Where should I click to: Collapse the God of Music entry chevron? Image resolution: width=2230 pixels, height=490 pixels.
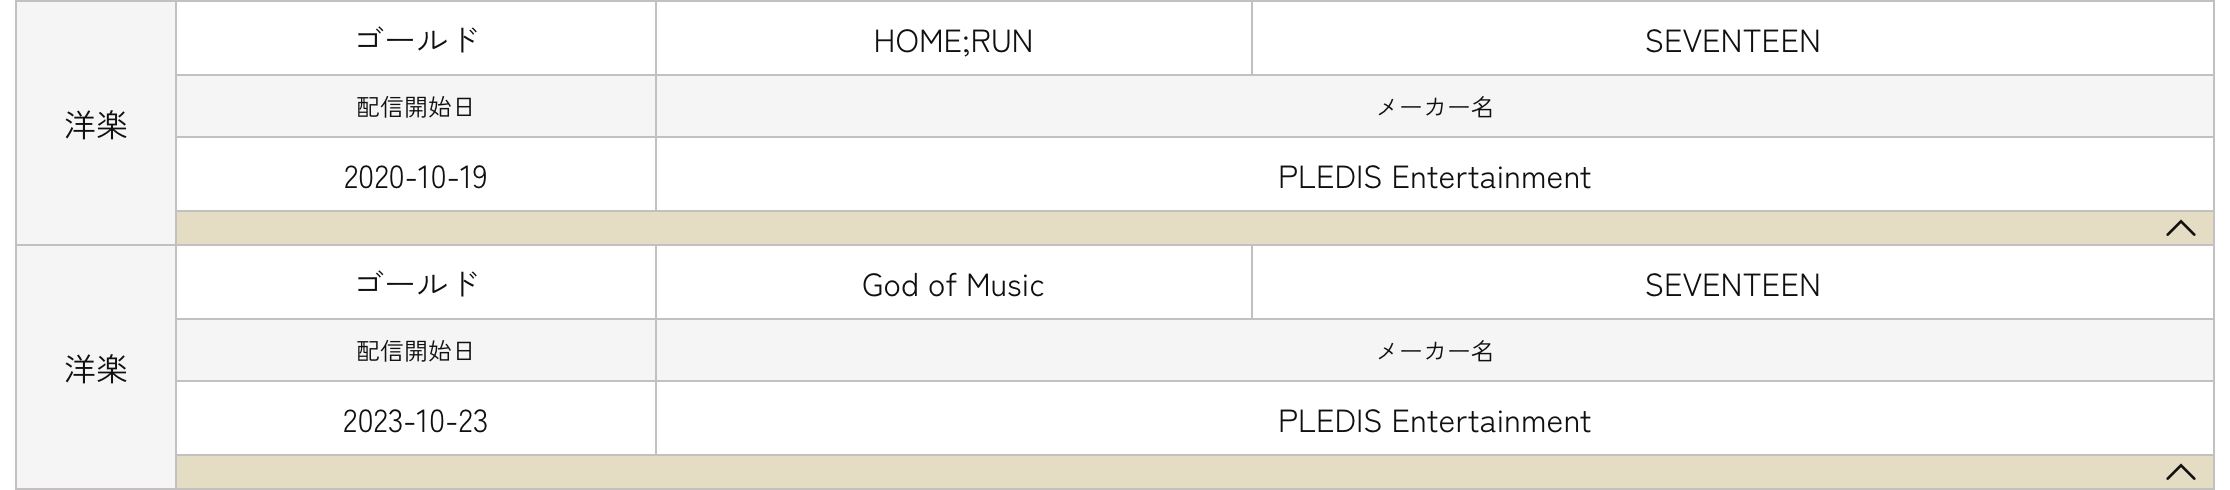[2180, 472]
